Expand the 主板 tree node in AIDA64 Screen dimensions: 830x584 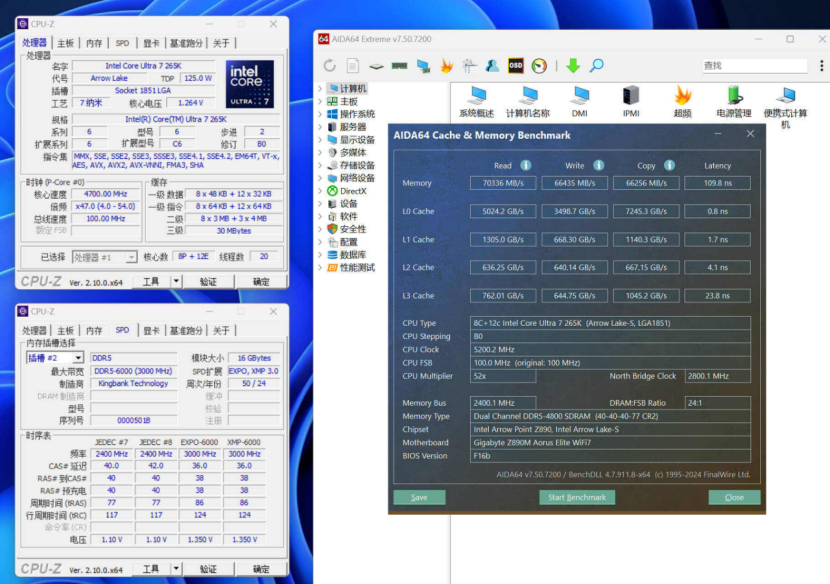pyautogui.click(x=320, y=101)
